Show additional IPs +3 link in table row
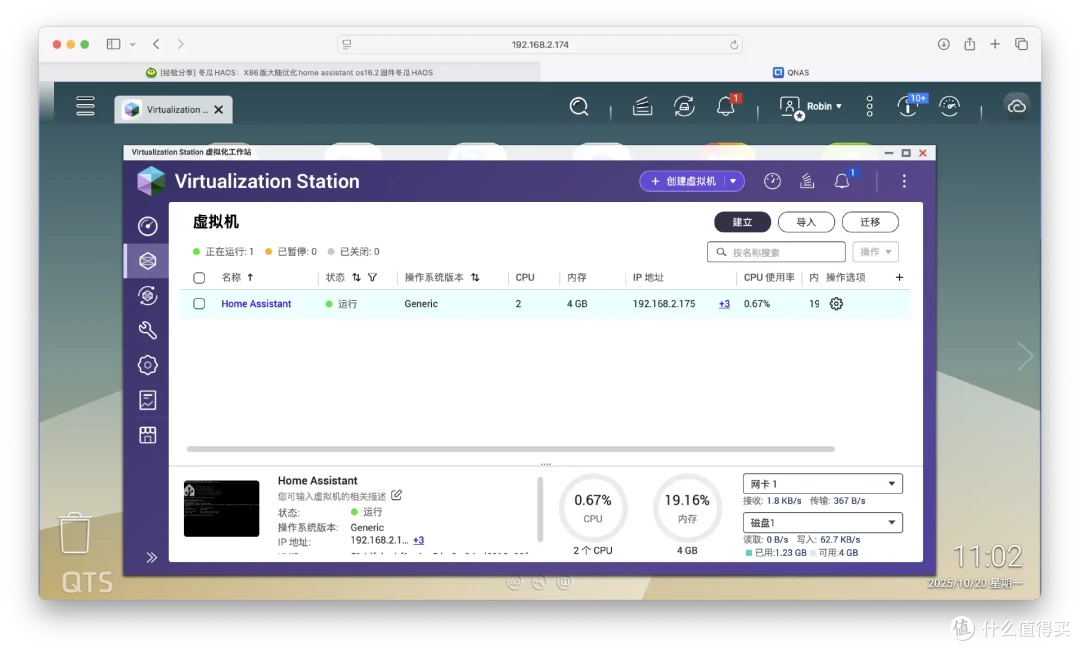1080x651 pixels. (724, 304)
